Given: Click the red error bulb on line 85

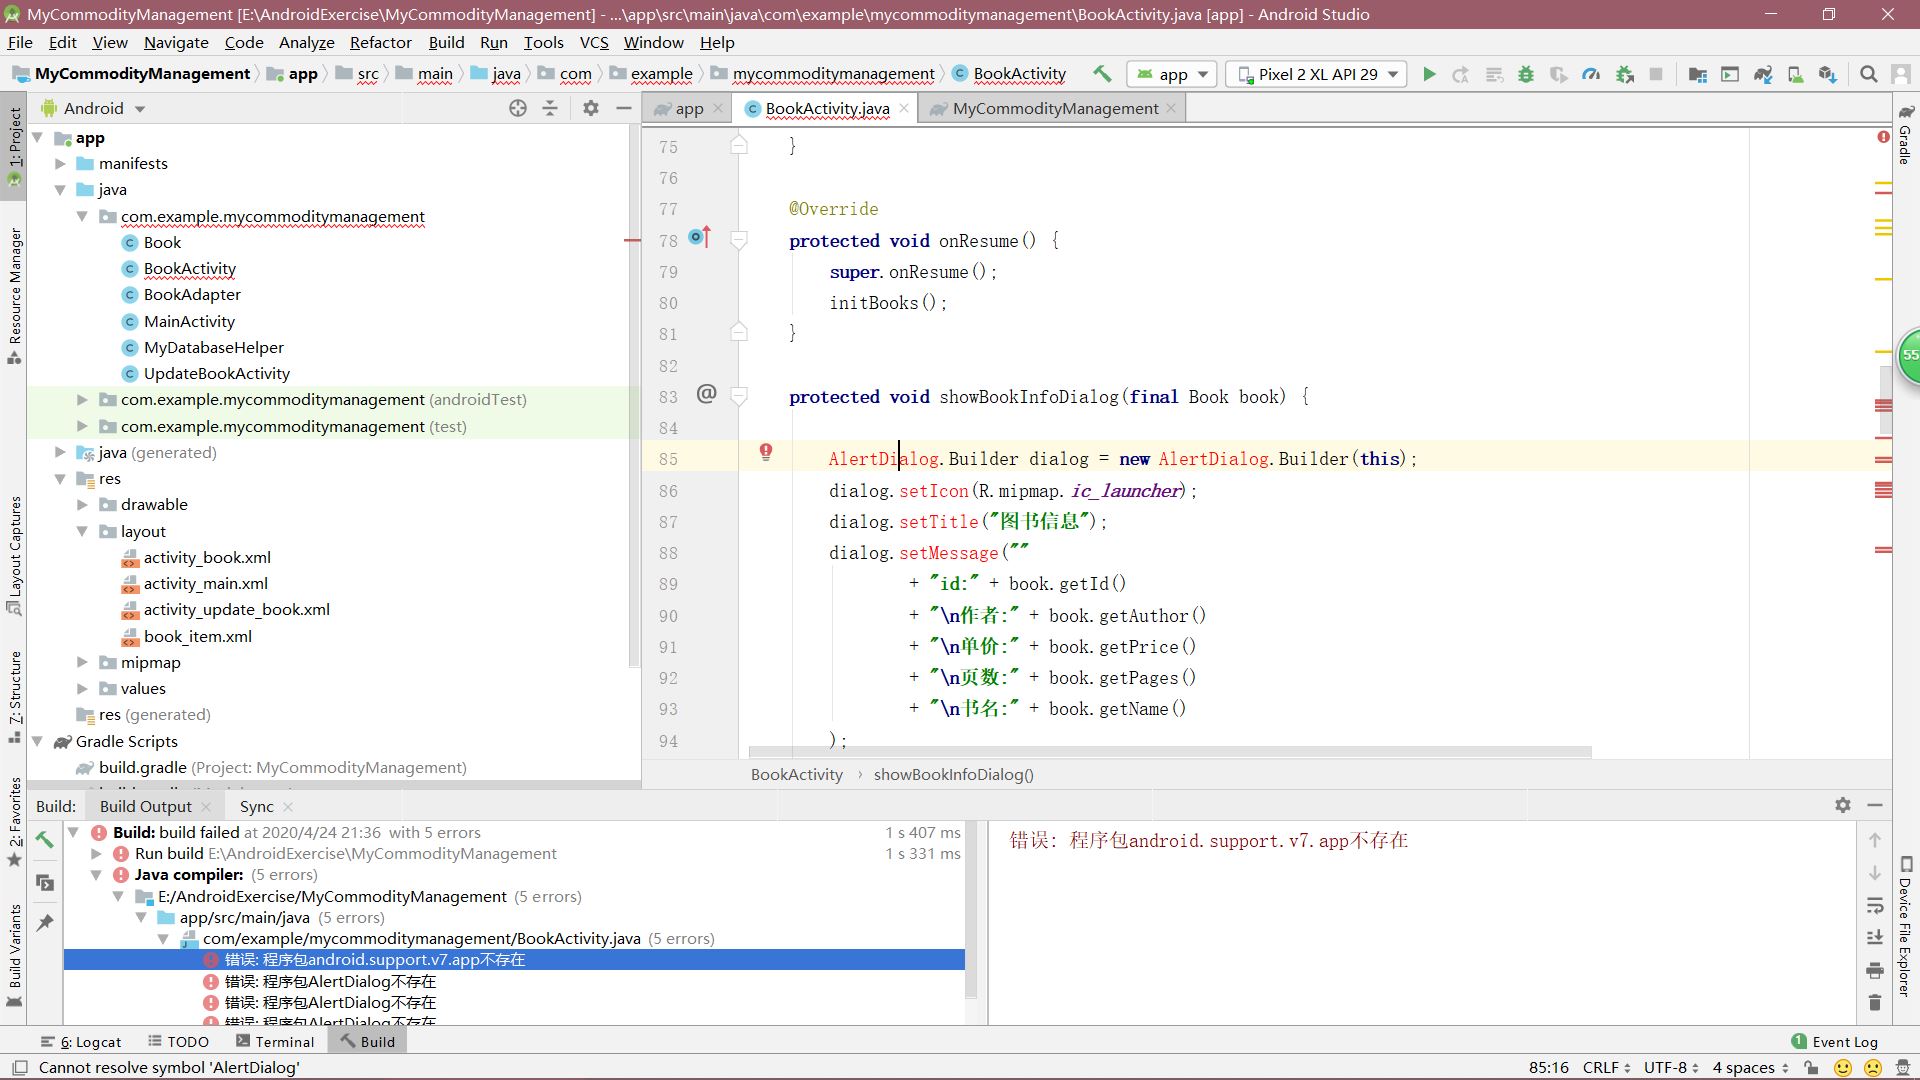Looking at the screenshot, I should [x=766, y=452].
